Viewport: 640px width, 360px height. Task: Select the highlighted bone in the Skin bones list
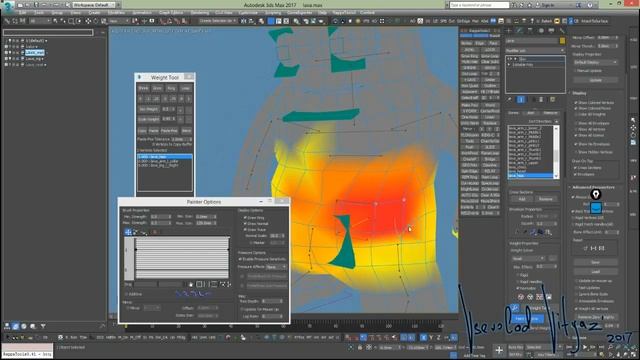click(x=530, y=176)
